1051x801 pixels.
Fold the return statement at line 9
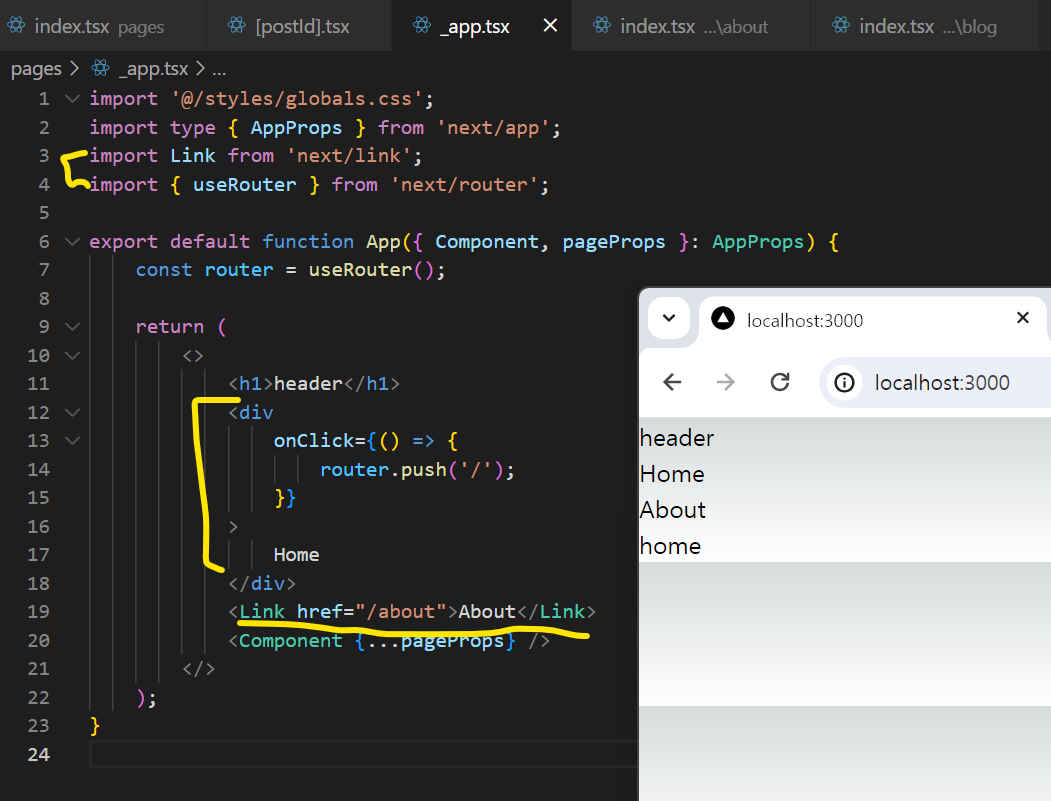[72, 326]
